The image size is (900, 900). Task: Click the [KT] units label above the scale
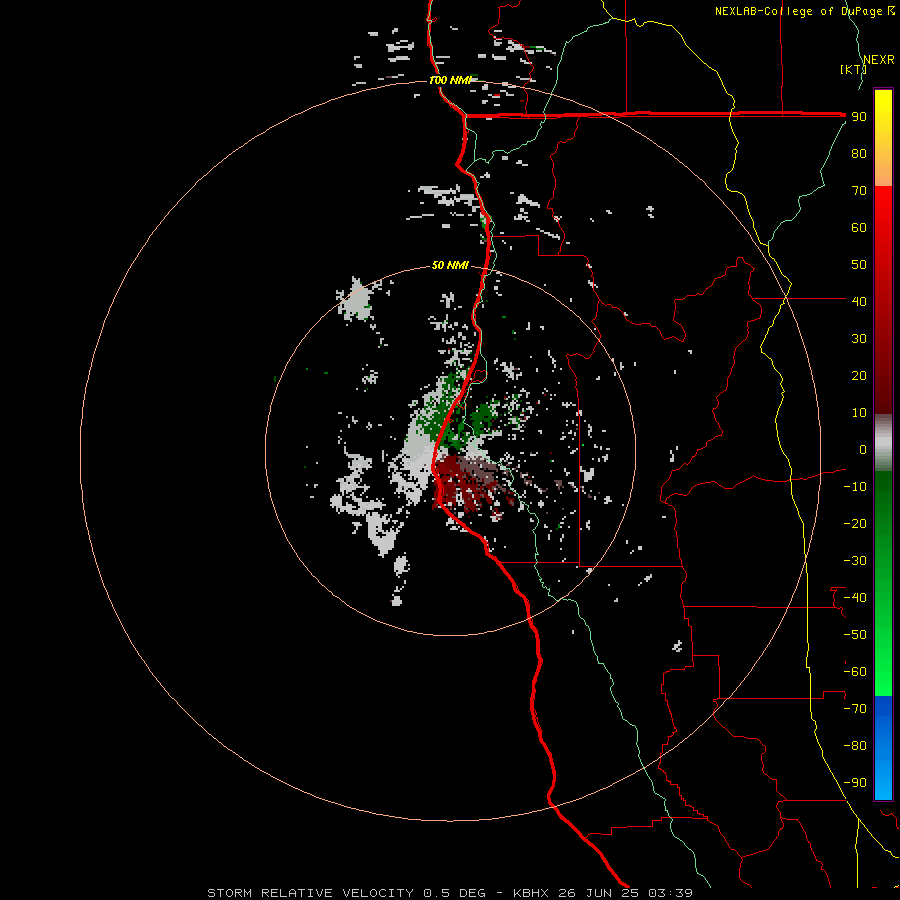tap(853, 69)
